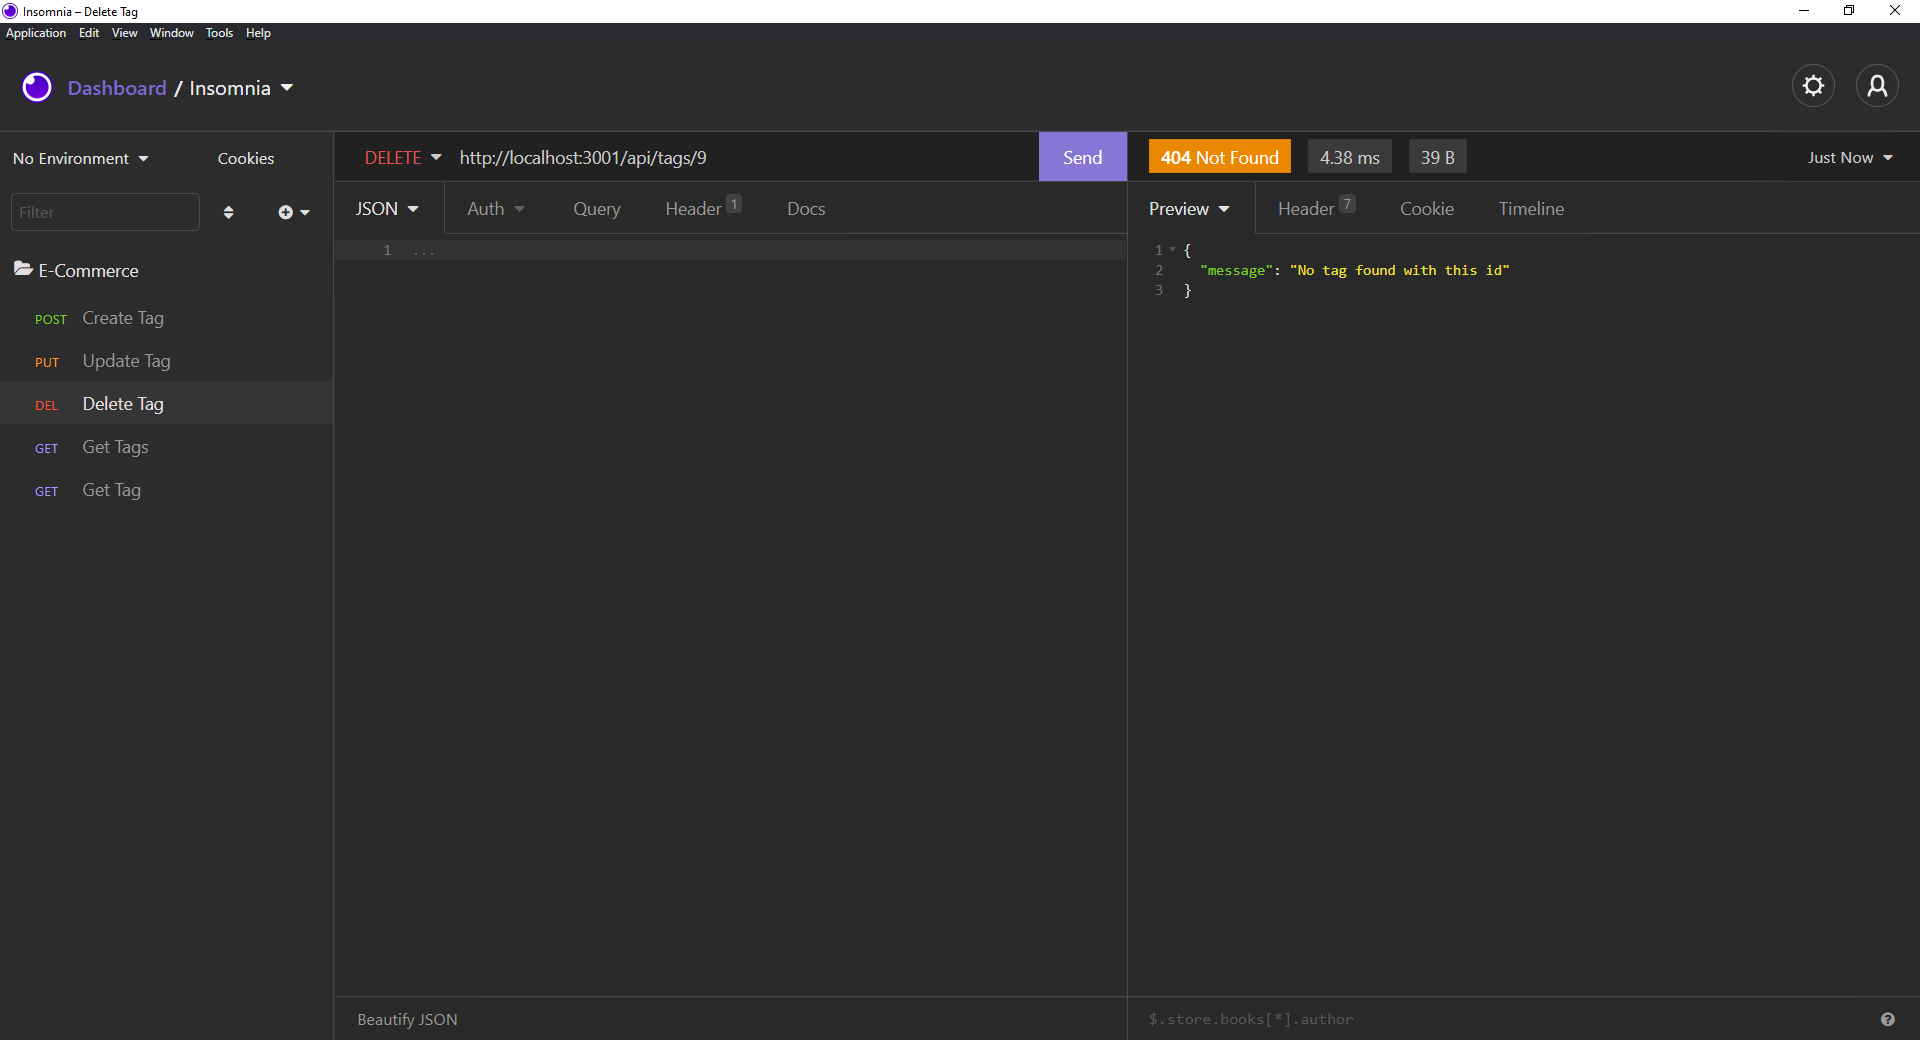Switch to the Query tab
This screenshot has width=1920, height=1040.
point(597,208)
